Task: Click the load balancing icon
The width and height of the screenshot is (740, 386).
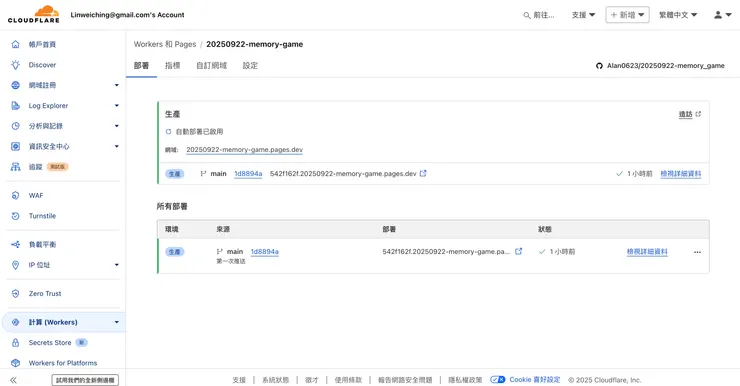Action: pyautogui.click(x=16, y=244)
